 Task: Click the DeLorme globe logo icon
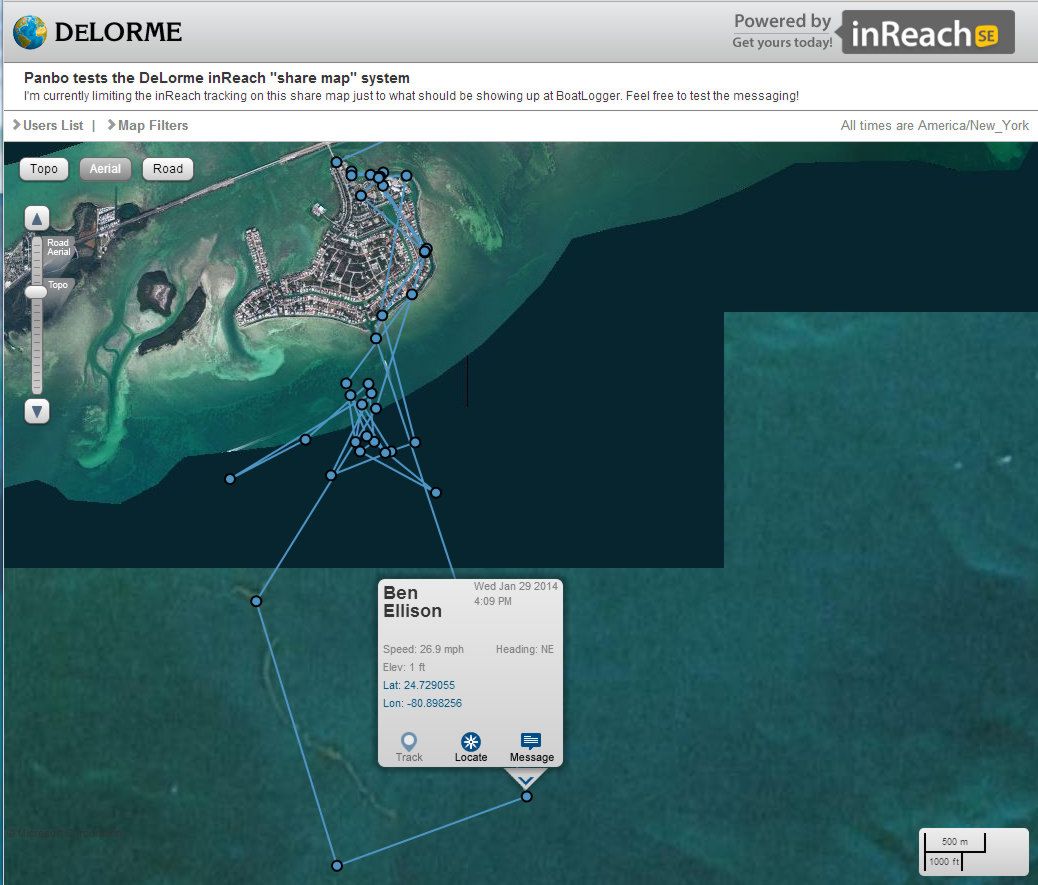30,32
